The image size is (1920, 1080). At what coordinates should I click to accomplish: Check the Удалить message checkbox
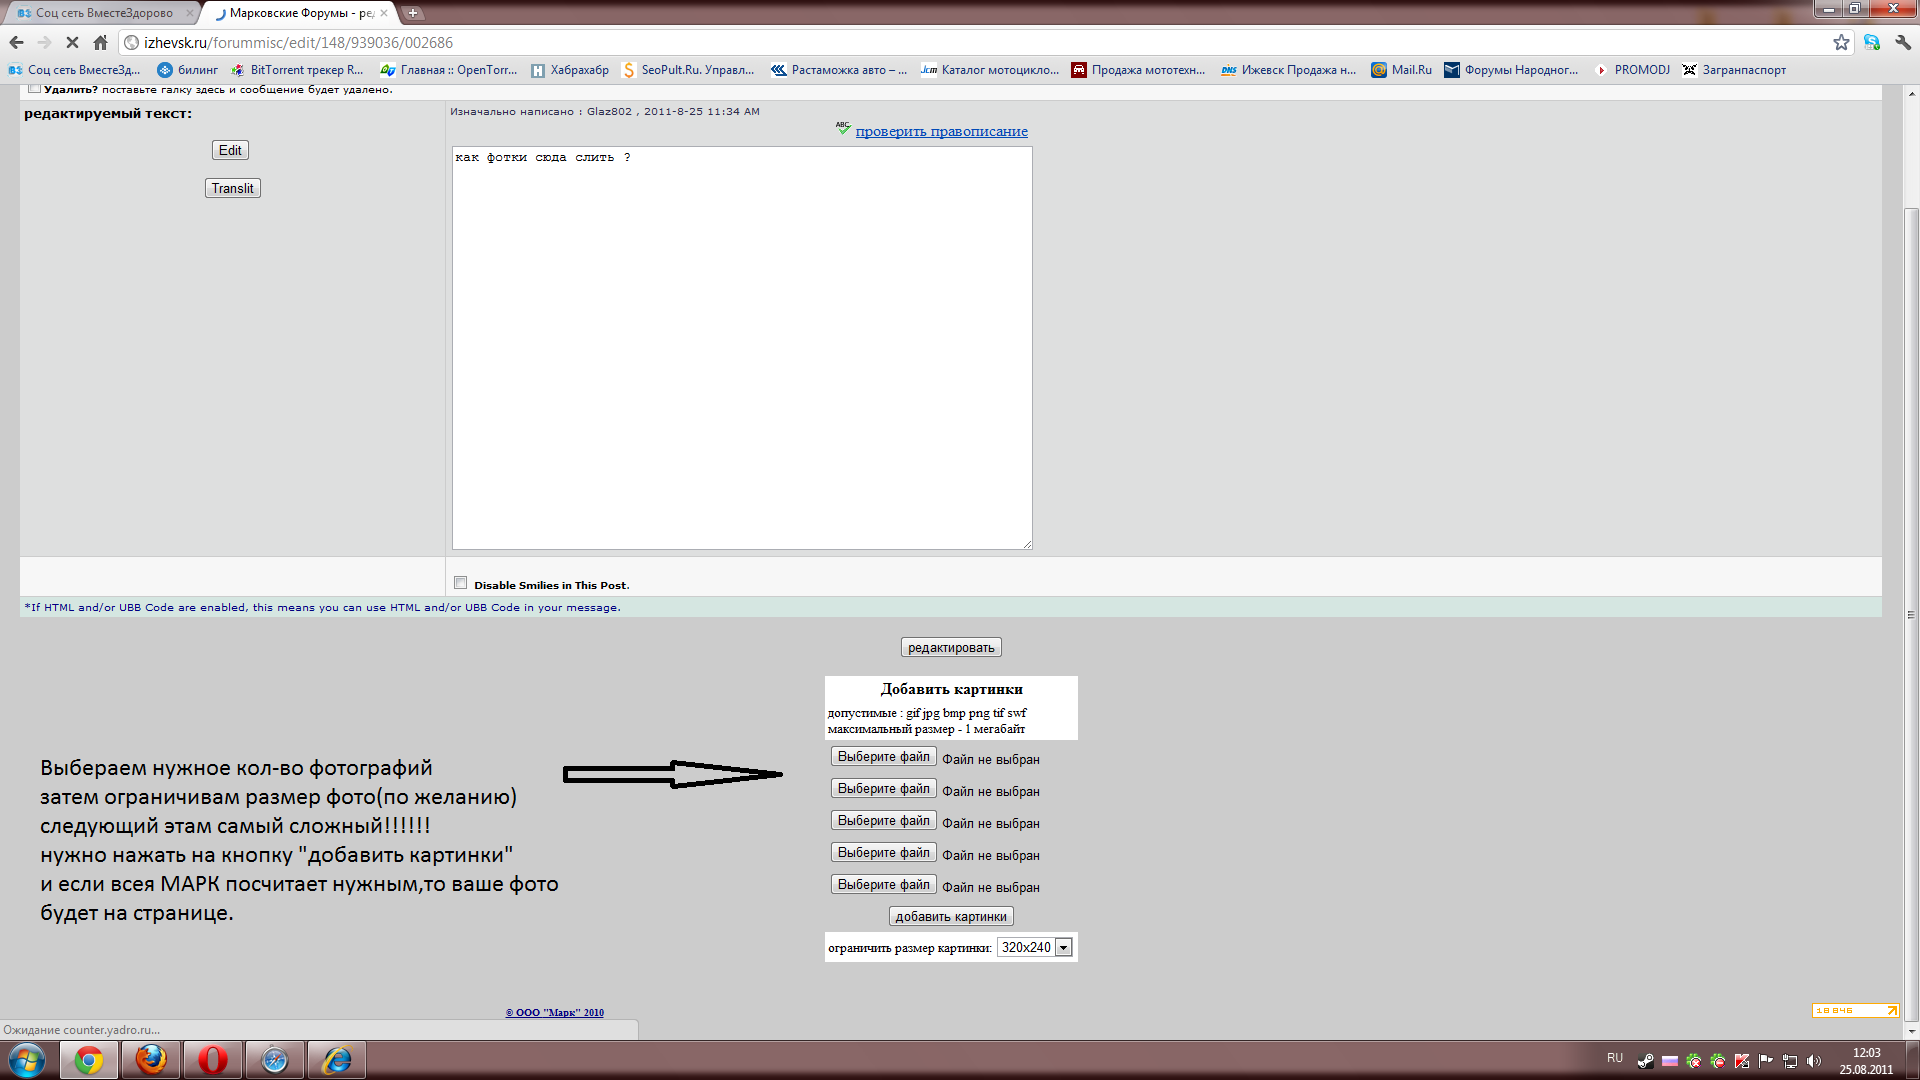point(34,89)
